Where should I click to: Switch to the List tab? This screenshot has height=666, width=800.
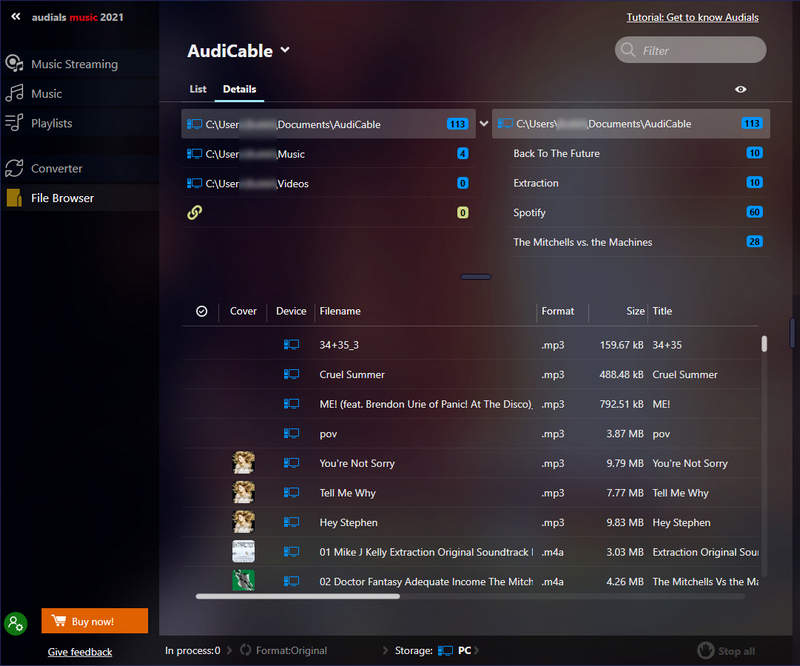[198, 89]
